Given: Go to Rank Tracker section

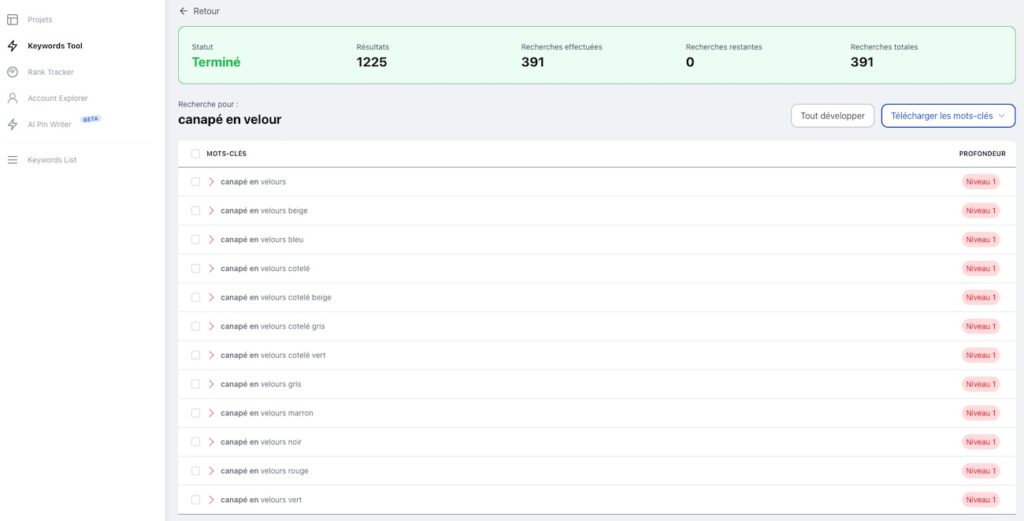Looking at the screenshot, I should pyautogui.click(x=50, y=72).
